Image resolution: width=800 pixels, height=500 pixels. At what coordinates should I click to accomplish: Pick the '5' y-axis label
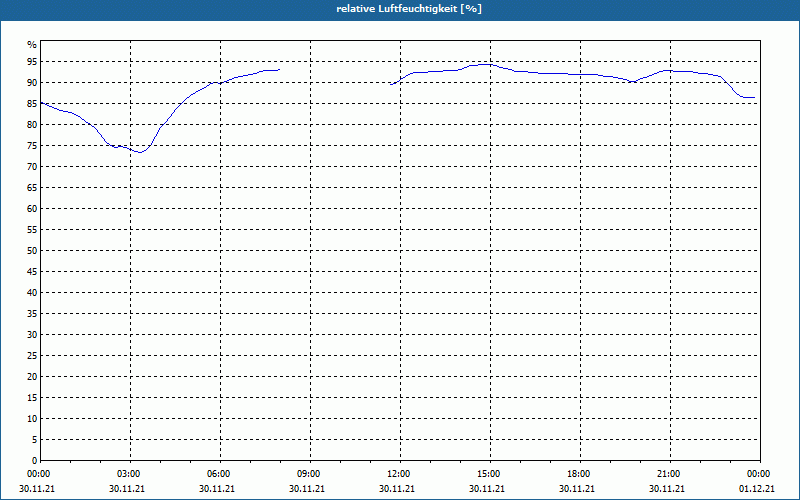[35, 439]
